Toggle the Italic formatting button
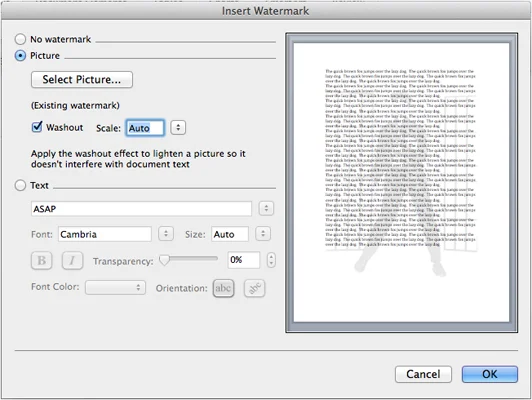Viewport: 532px width, 400px height. [x=72, y=261]
